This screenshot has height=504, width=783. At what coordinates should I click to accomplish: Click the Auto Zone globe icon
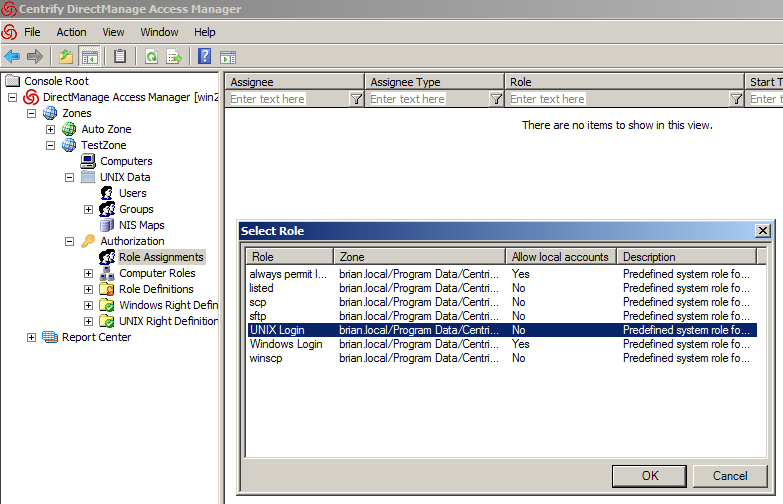(69, 129)
